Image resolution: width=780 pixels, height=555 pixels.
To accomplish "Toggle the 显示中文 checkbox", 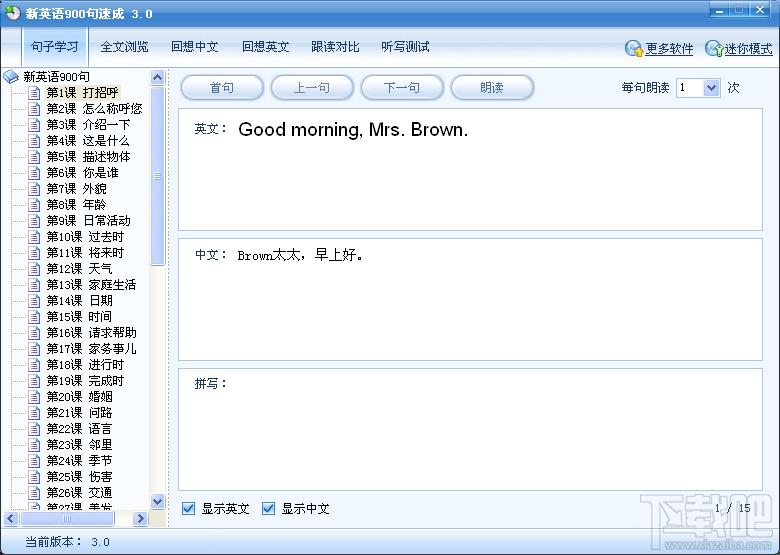I will [269, 508].
